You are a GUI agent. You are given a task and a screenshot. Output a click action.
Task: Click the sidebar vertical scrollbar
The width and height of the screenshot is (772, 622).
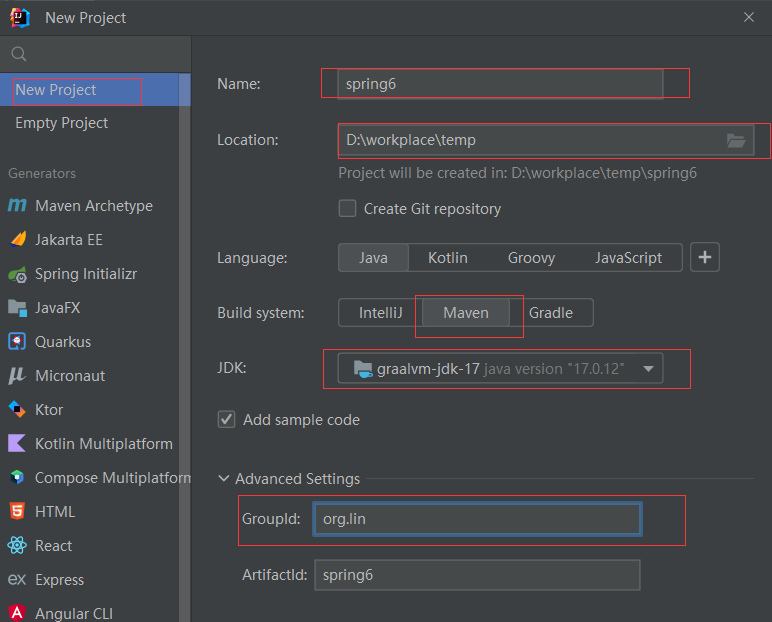[x=185, y=345]
